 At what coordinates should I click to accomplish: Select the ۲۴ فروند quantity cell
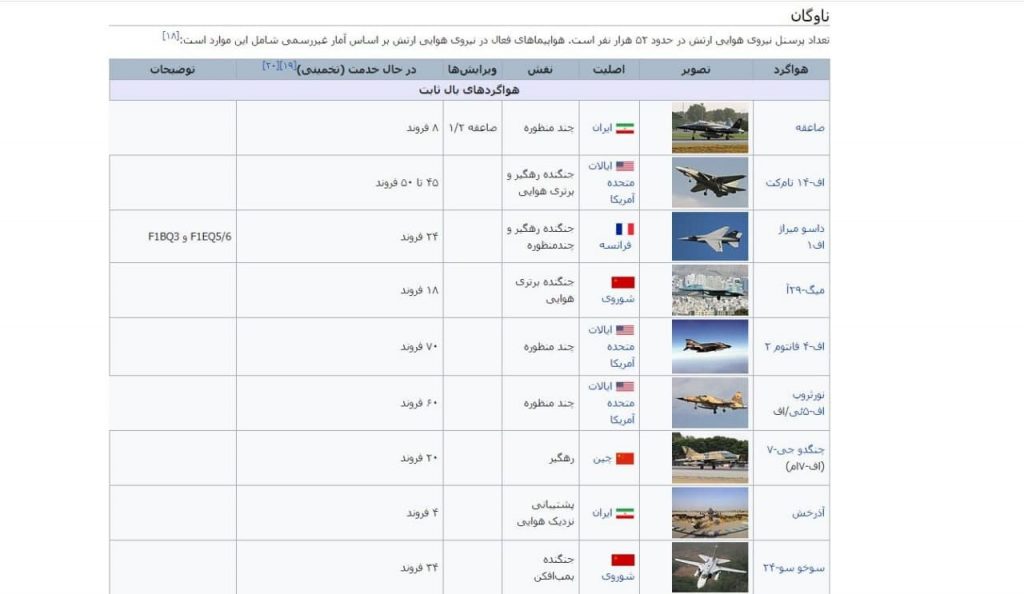[x=340, y=236]
